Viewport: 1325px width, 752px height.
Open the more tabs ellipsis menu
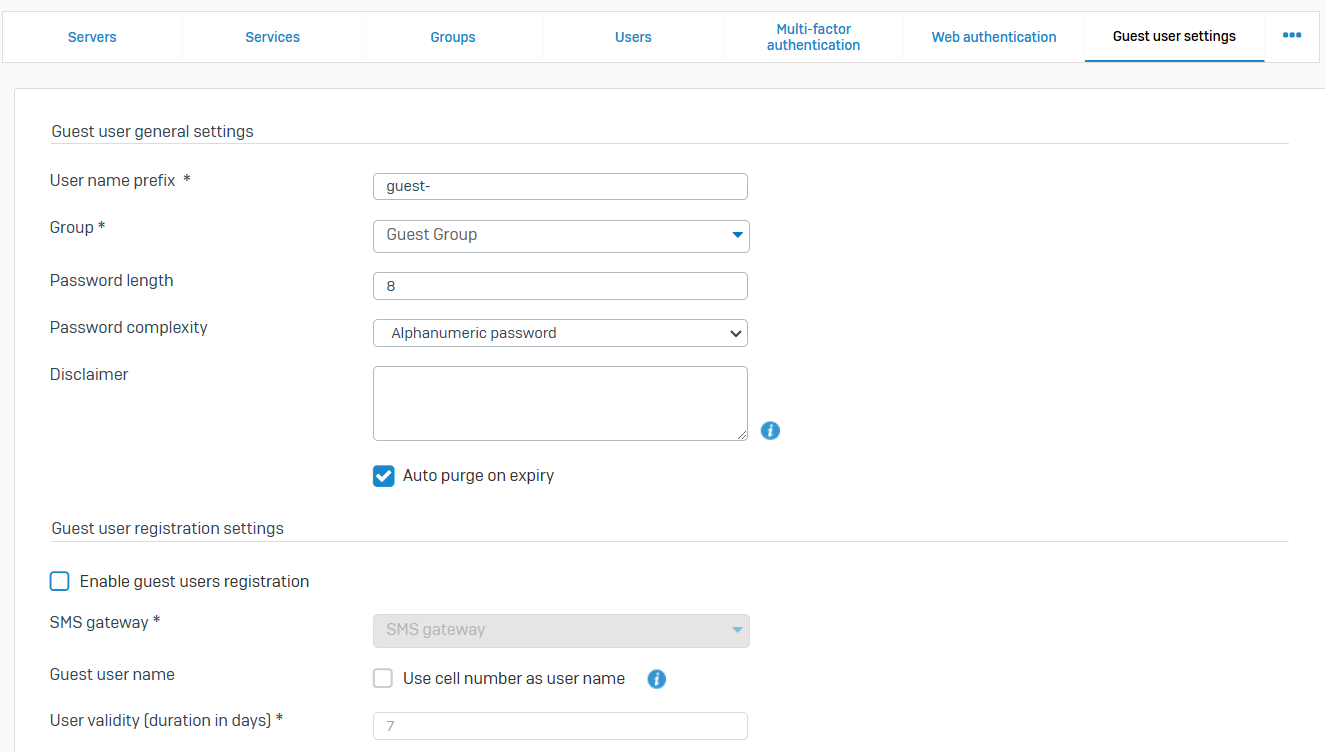[x=1292, y=36]
